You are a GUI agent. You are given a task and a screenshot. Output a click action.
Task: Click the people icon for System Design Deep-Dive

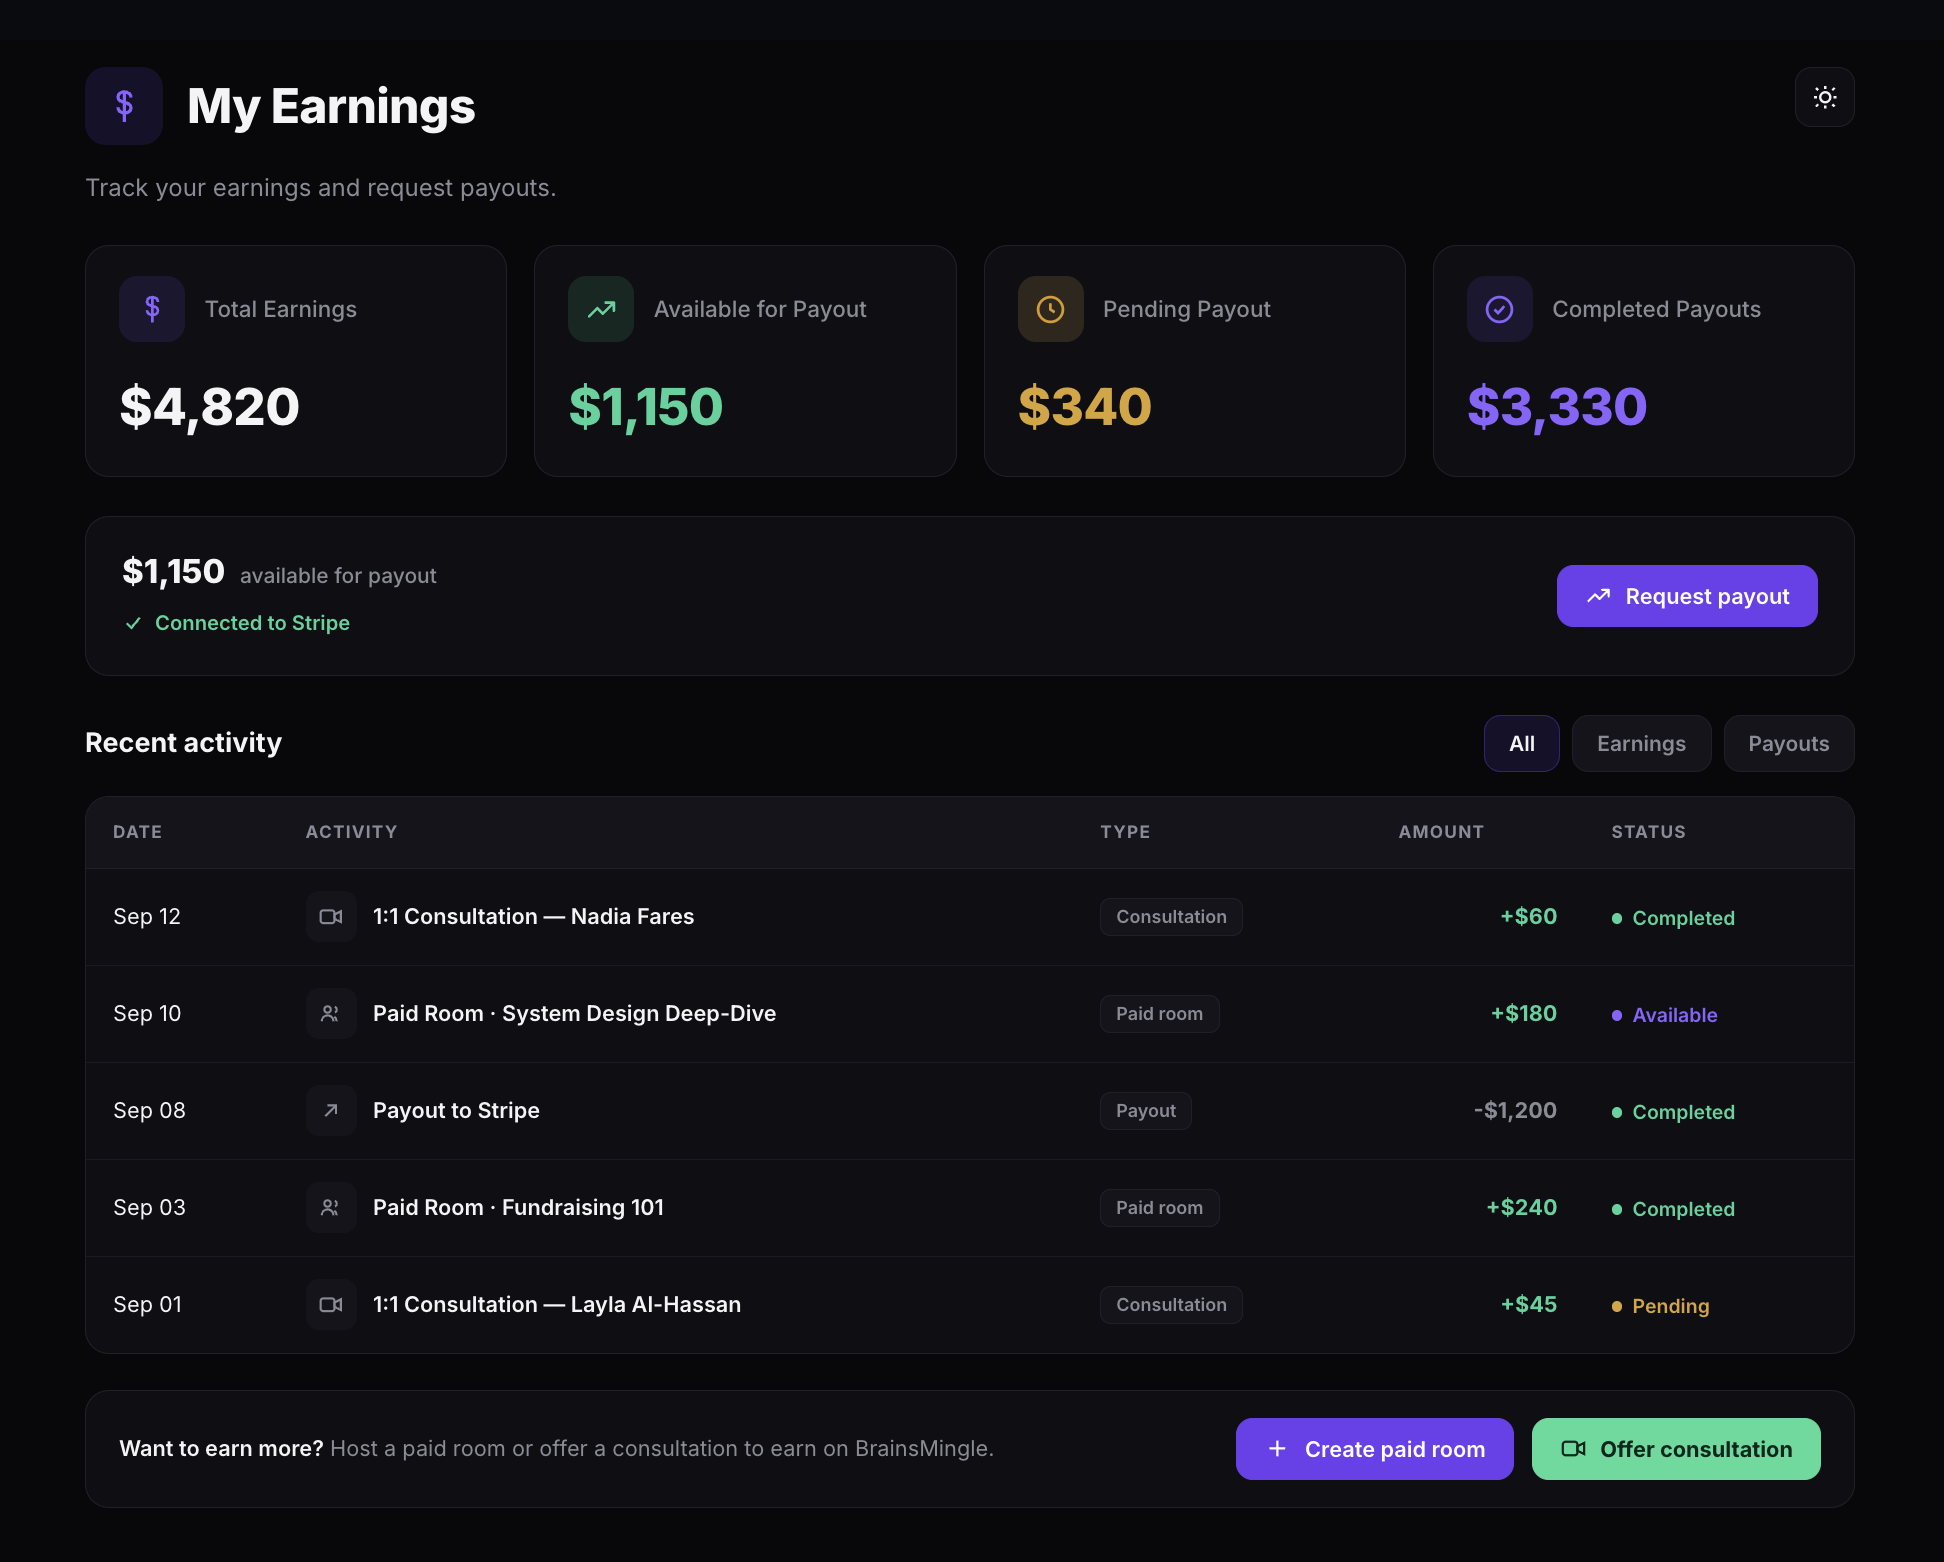pos(331,1013)
